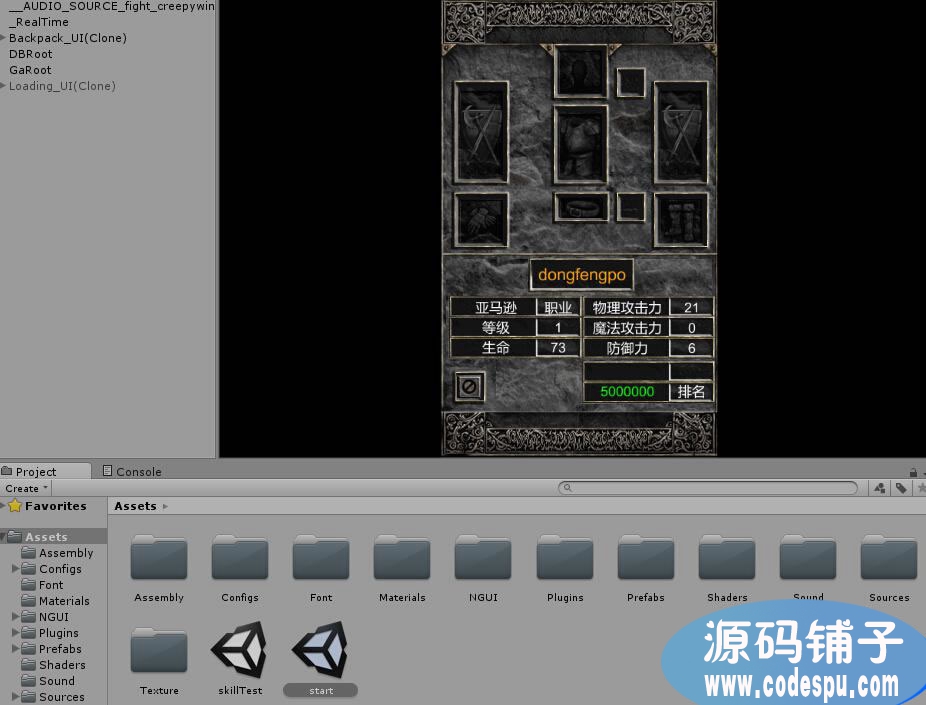
Task: Expand Loading_UI(Clone) in hierarchy
Action: coord(4,86)
